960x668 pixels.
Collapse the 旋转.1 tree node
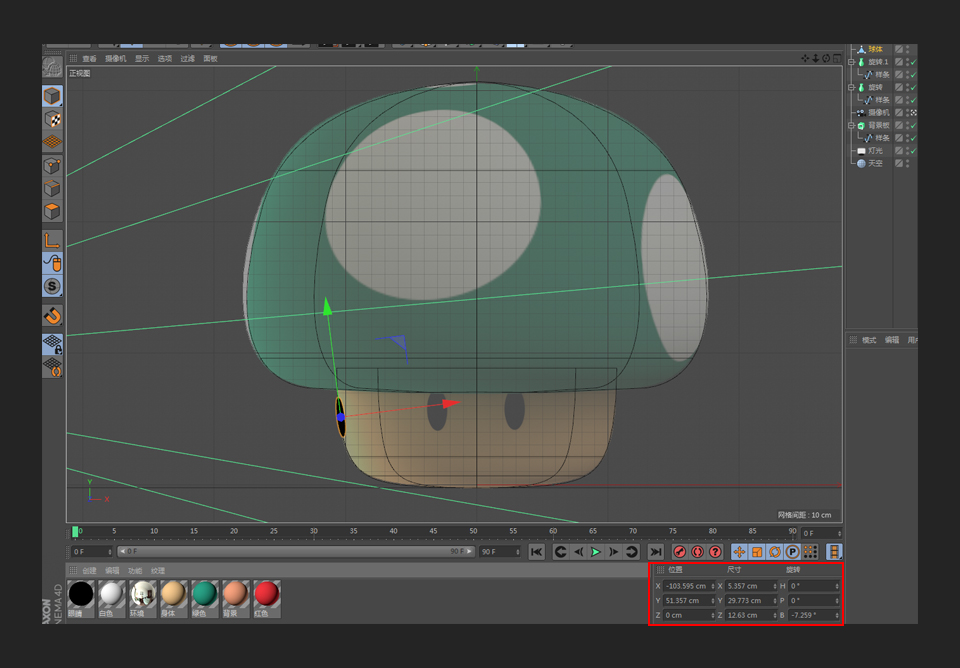851,62
